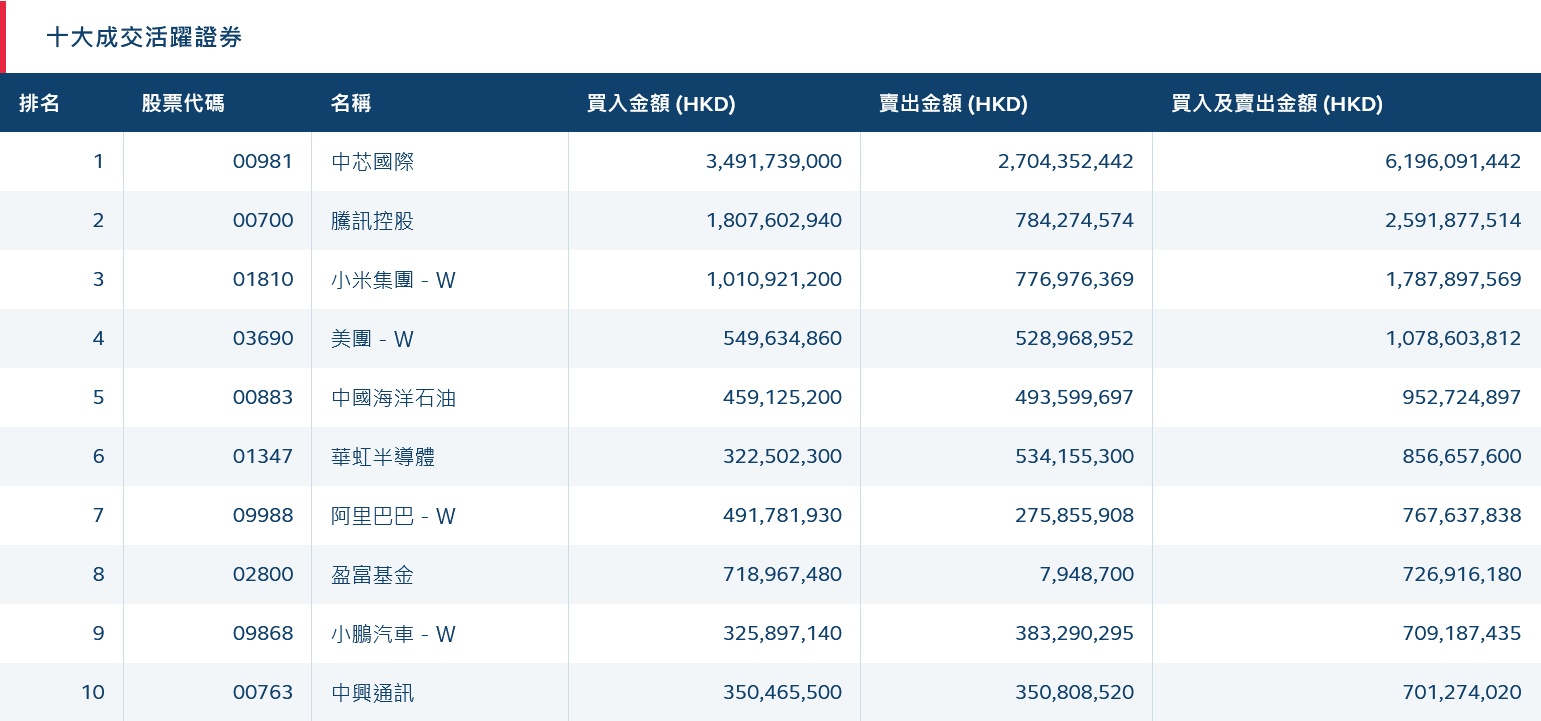This screenshot has height=721, width=1541.
Task: Select stock code 00981
Action: (x=263, y=161)
